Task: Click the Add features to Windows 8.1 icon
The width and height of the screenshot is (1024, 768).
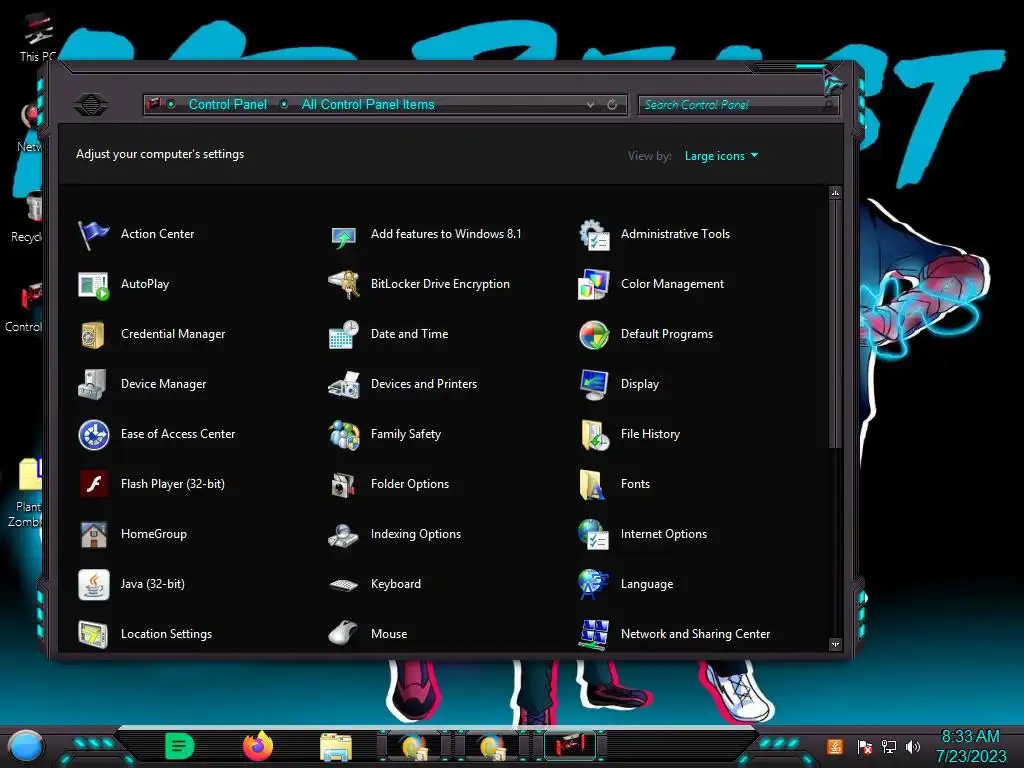Action: click(344, 236)
